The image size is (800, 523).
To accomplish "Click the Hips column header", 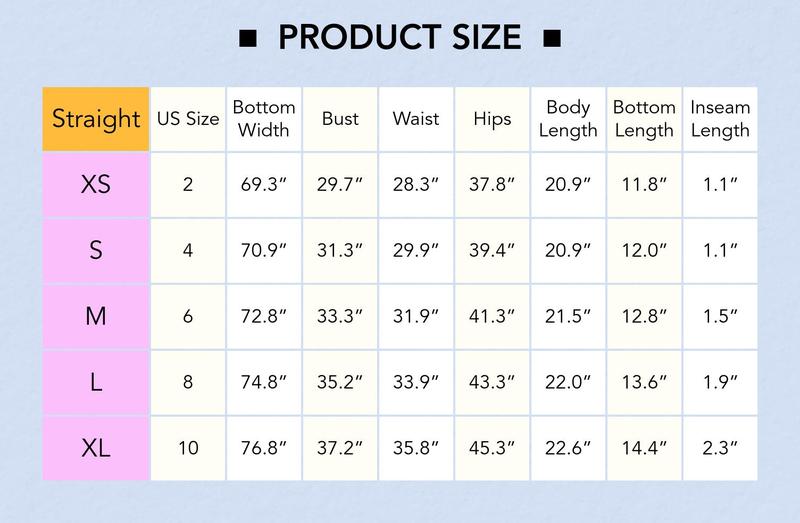I will [x=492, y=119].
